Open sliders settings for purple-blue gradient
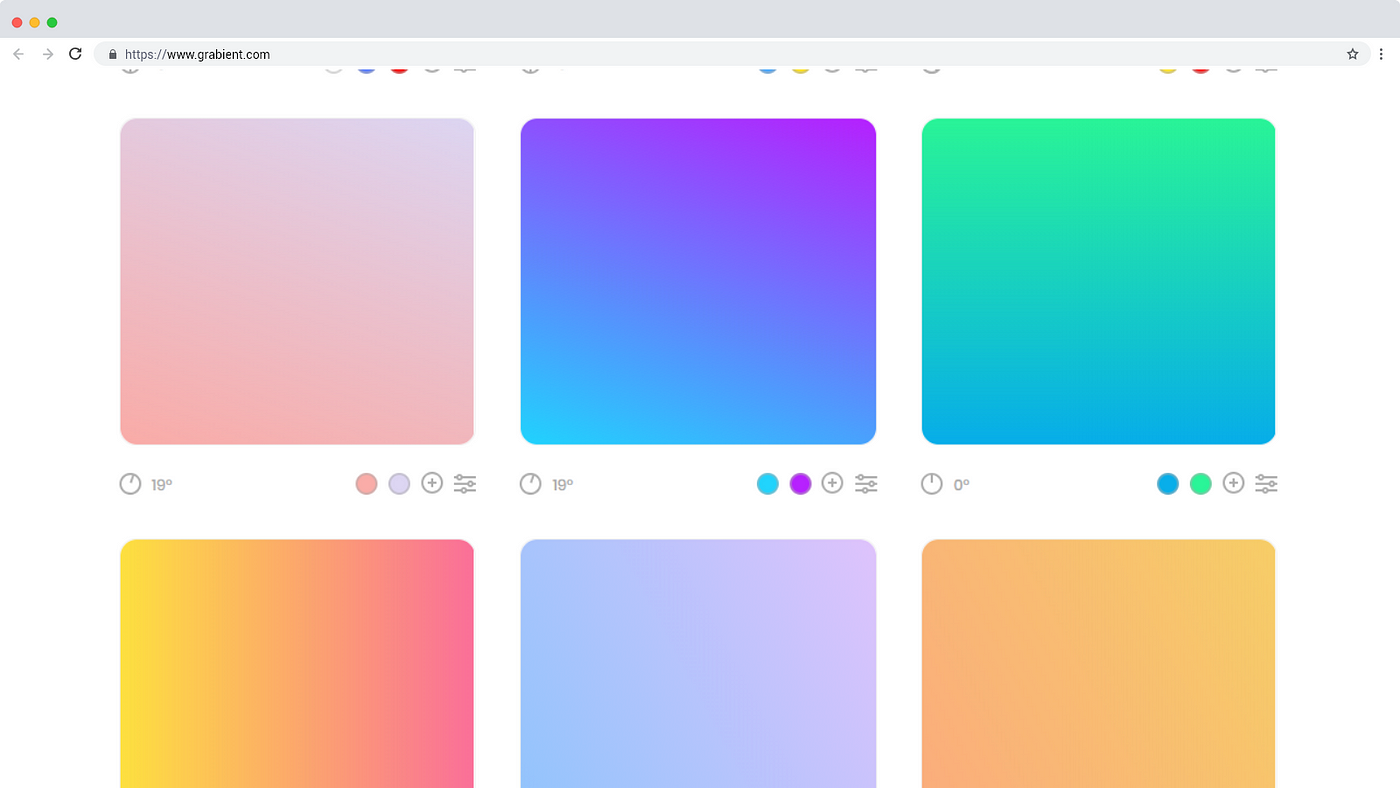1400x788 pixels. point(866,484)
